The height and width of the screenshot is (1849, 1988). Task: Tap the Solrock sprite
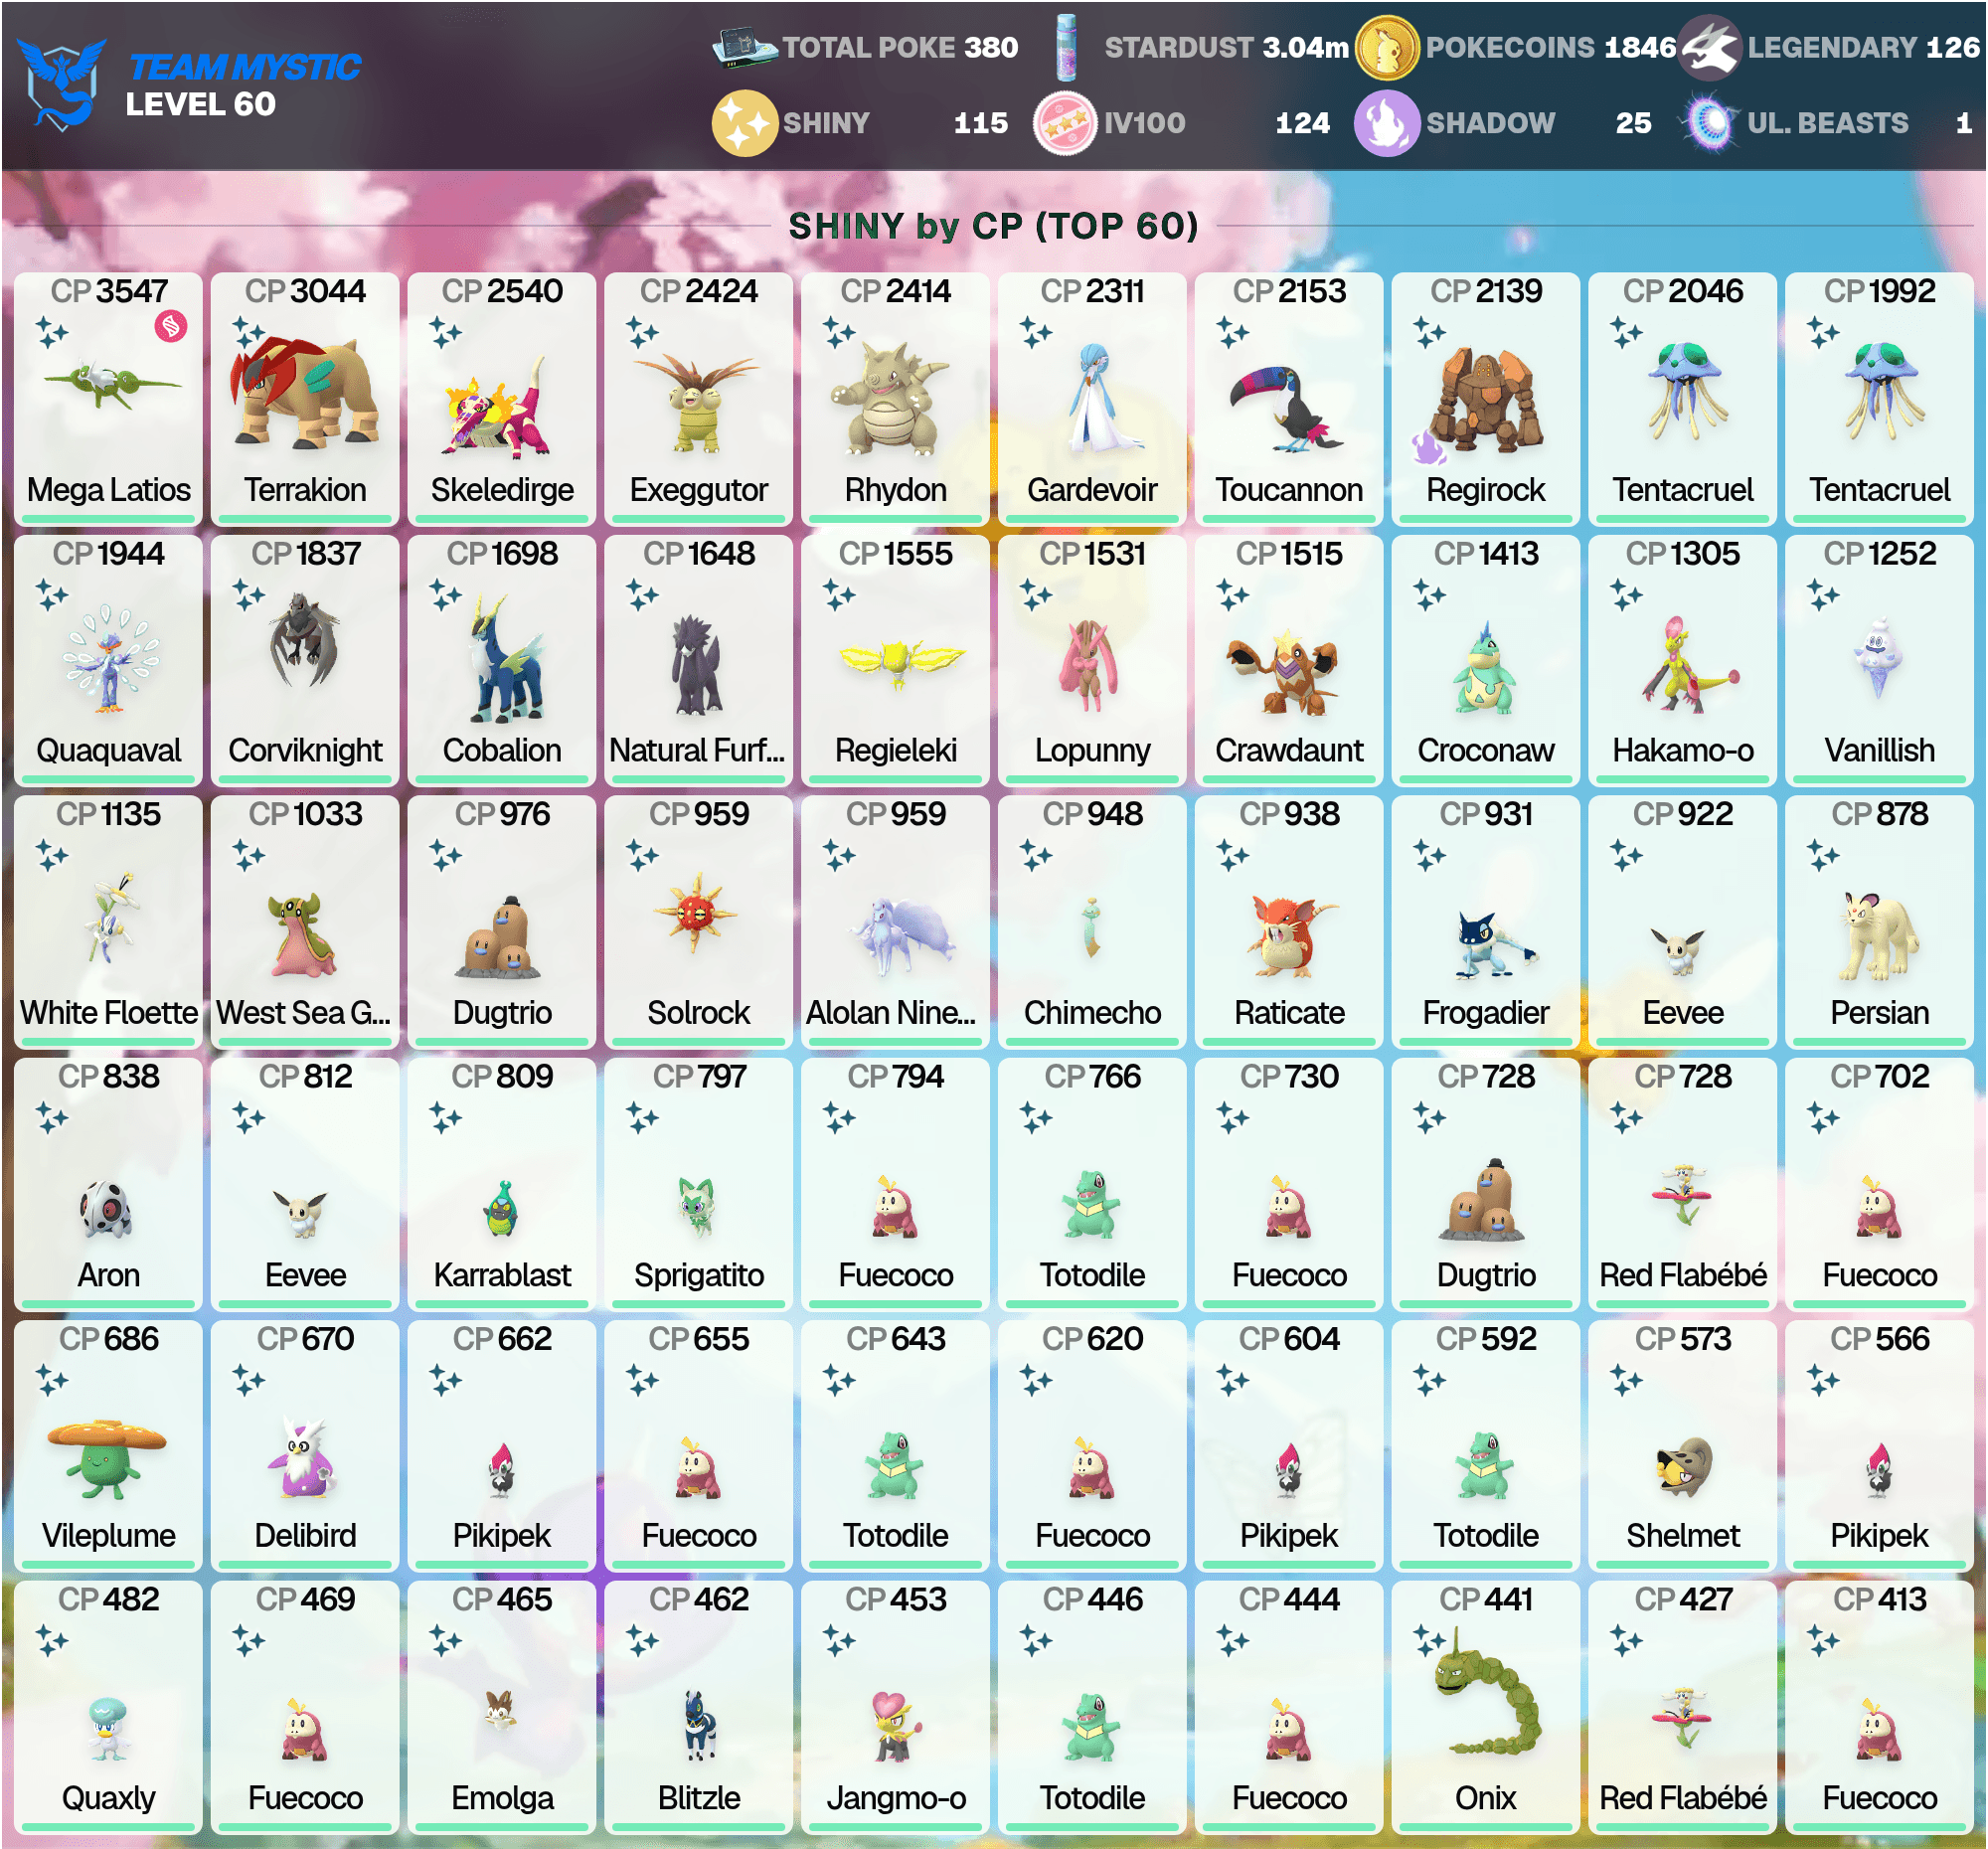pyautogui.click(x=695, y=913)
